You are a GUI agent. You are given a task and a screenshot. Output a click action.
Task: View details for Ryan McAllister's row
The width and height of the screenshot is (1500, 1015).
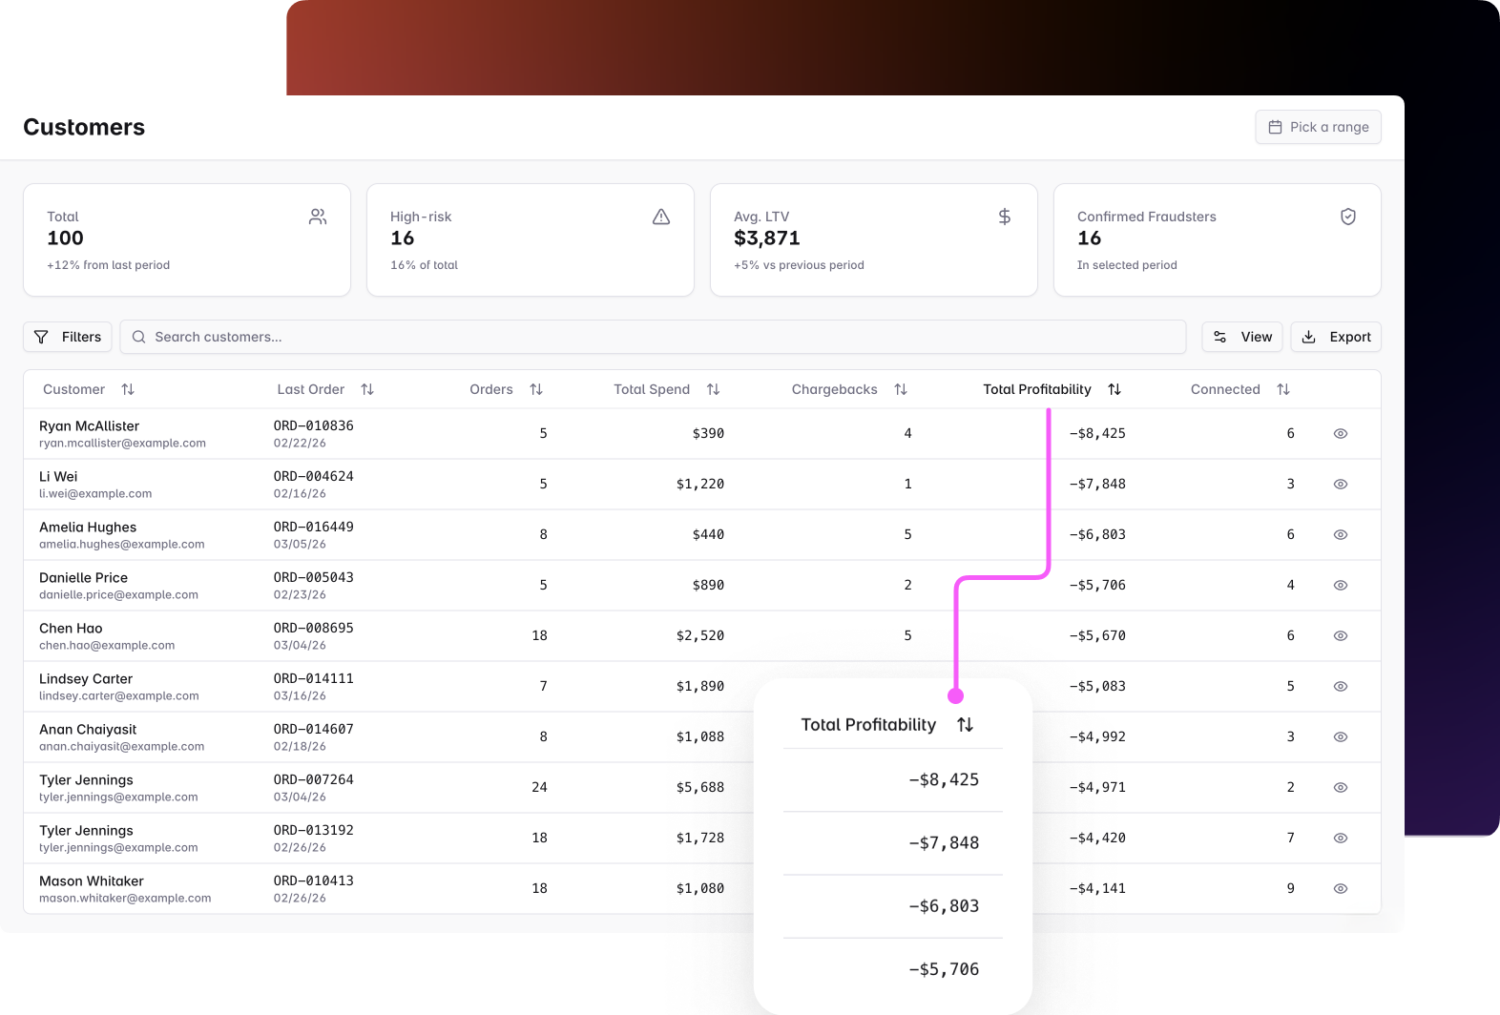tap(1340, 433)
